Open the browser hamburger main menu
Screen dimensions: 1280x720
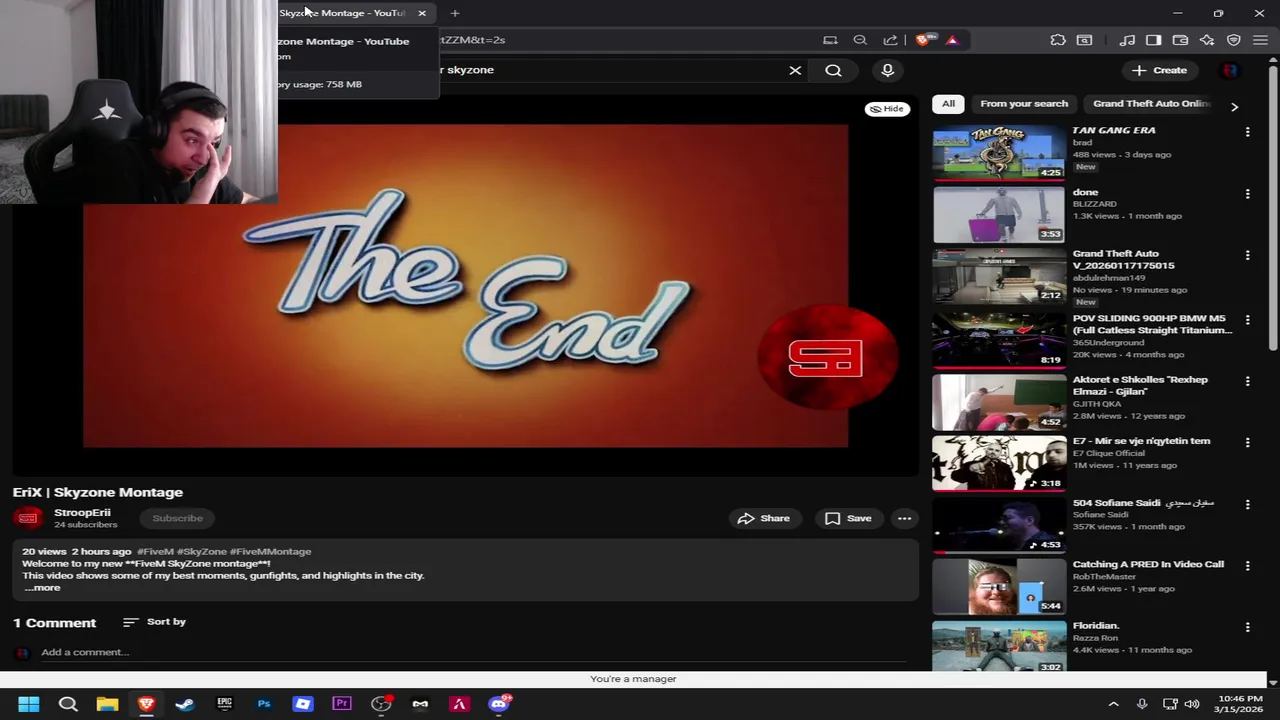point(1260,40)
